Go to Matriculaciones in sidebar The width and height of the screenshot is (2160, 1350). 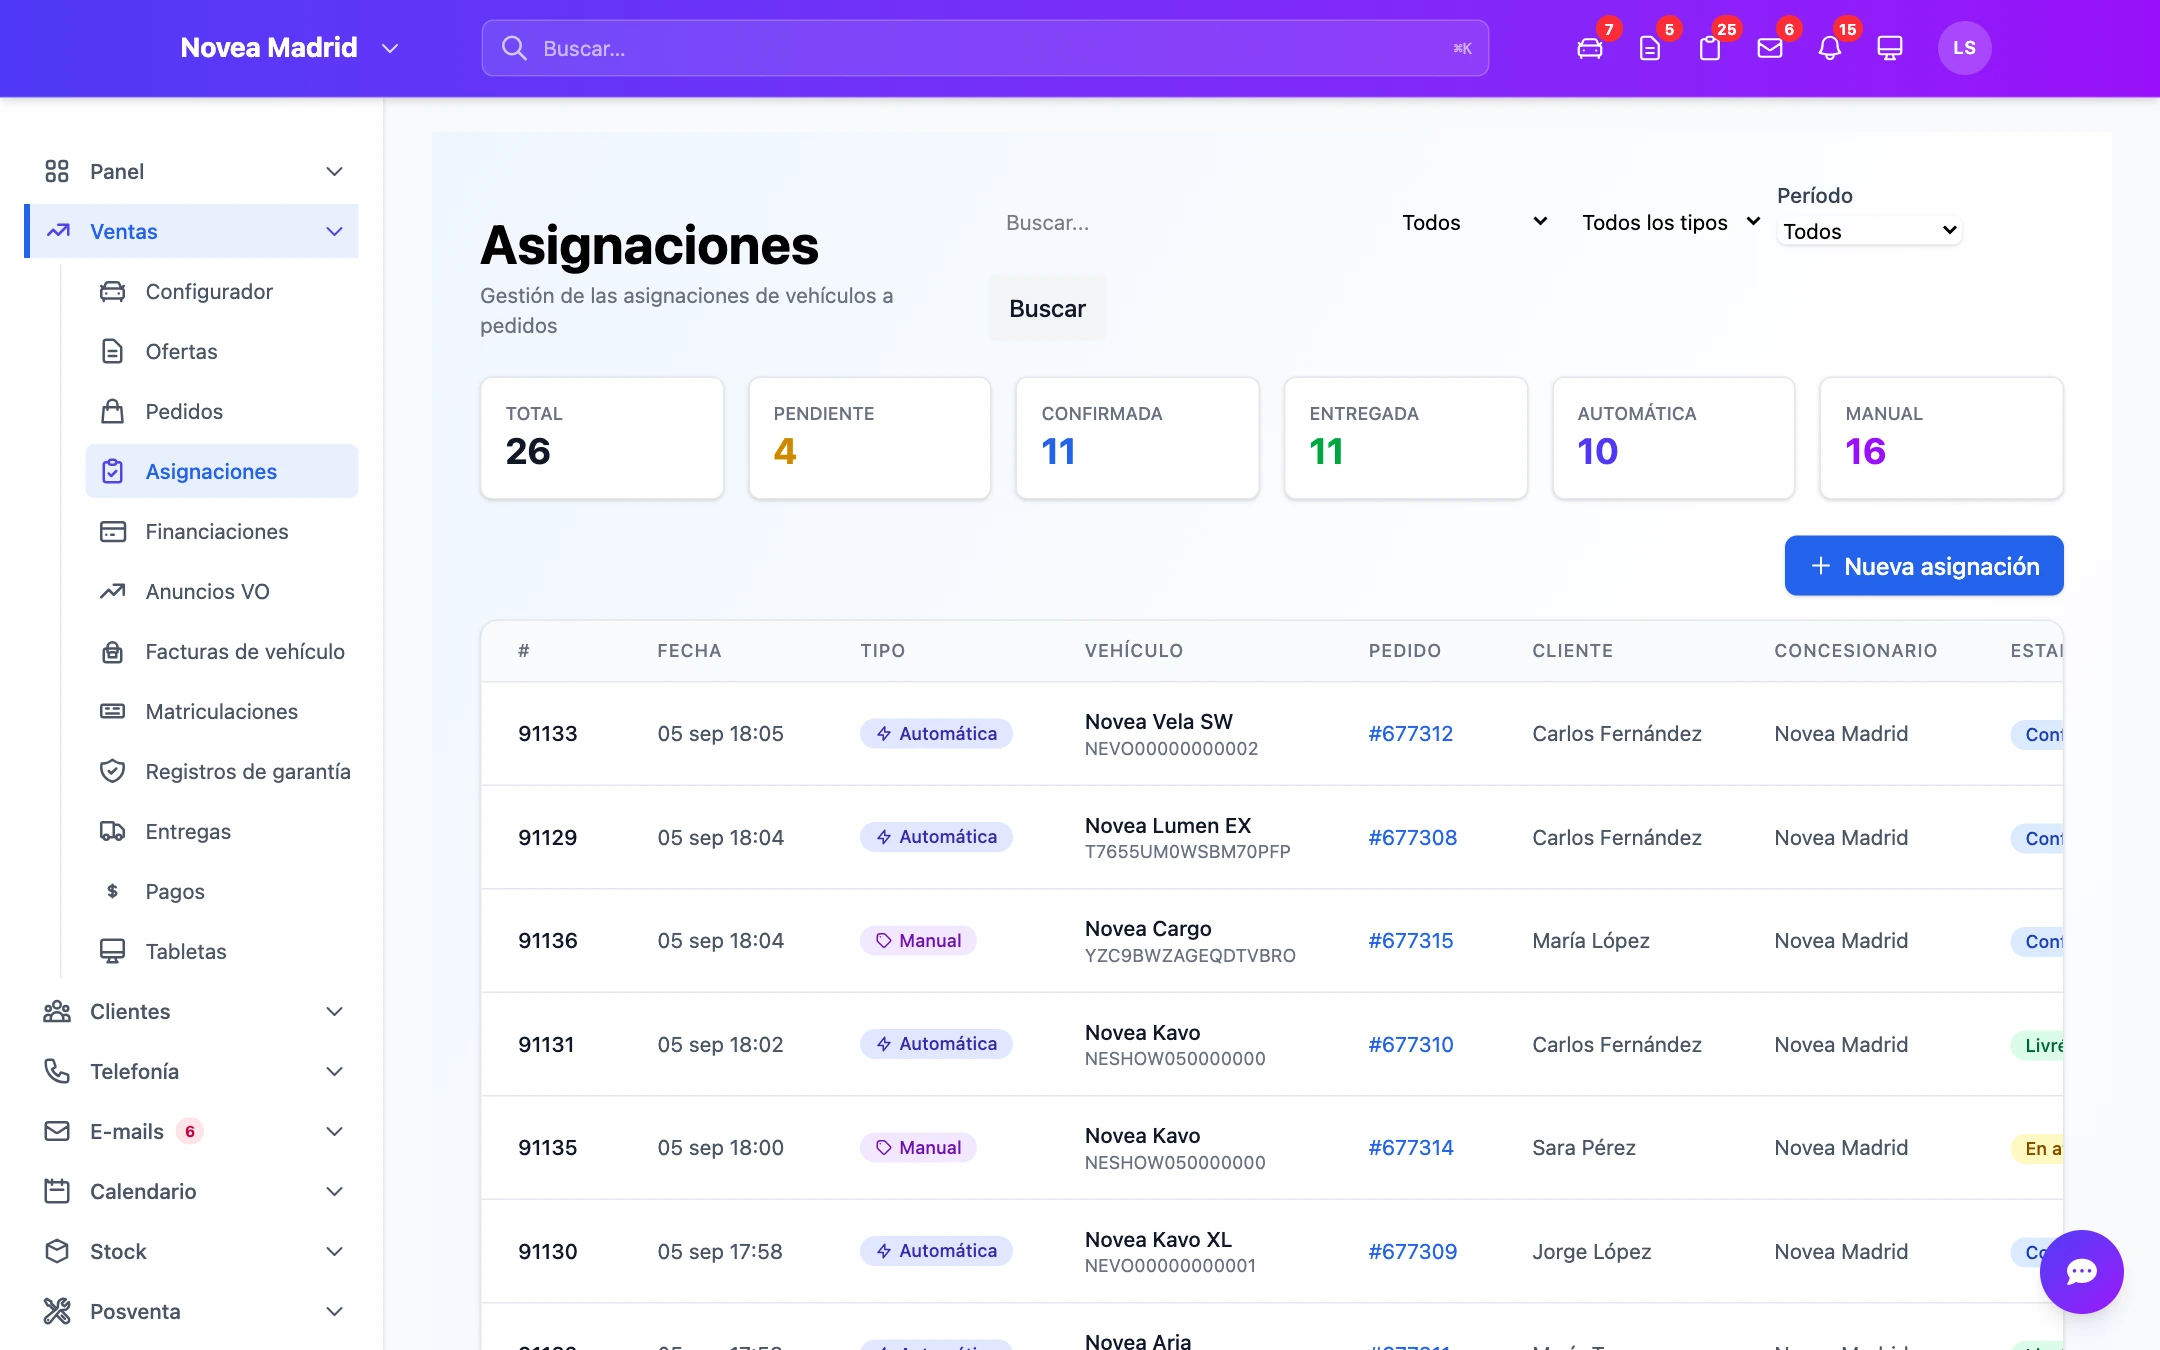[x=222, y=711]
